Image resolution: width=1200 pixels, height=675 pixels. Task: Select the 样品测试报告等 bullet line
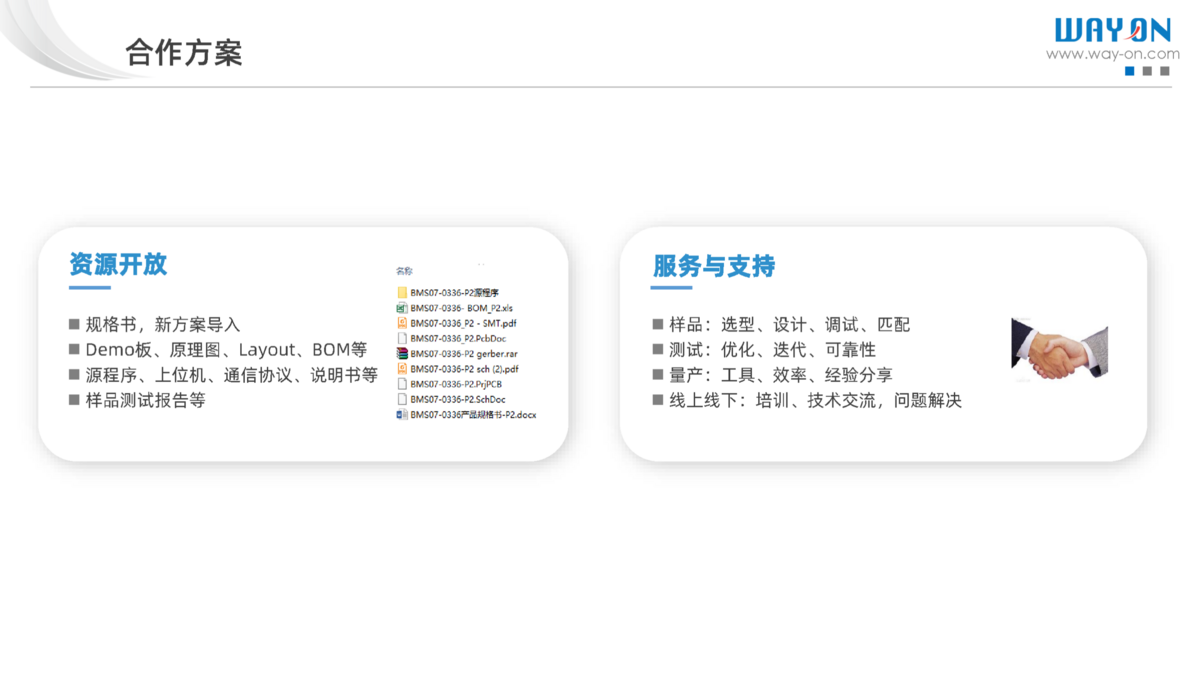pyautogui.click(x=145, y=400)
